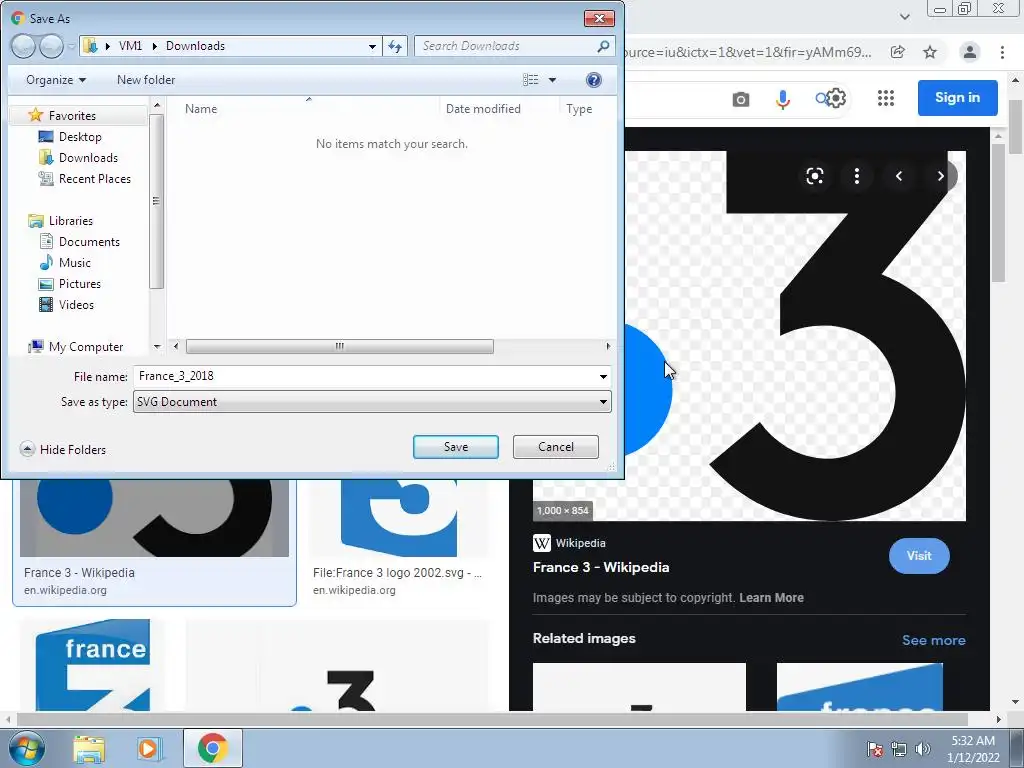Bookmark this page with the star icon
The width and height of the screenshot is (1024, 768).
point(930,52)
